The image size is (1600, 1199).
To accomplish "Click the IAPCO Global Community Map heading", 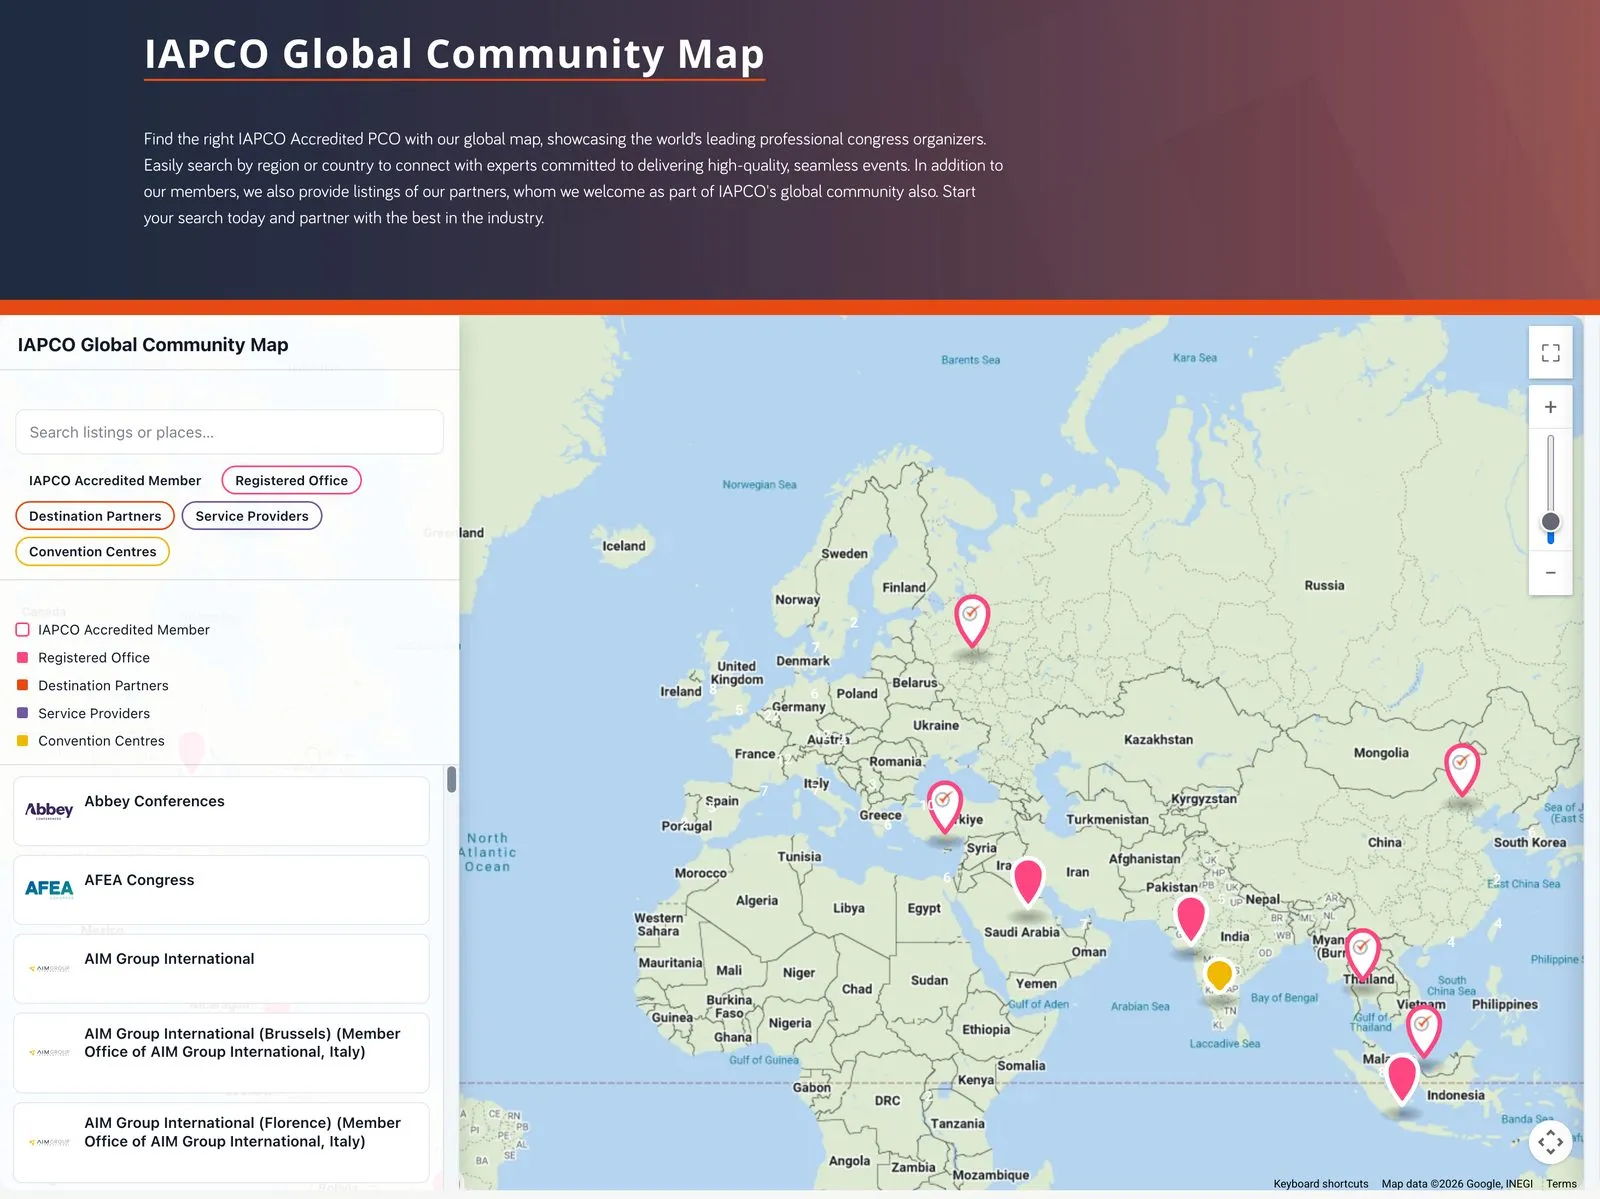I will point(454,54).
